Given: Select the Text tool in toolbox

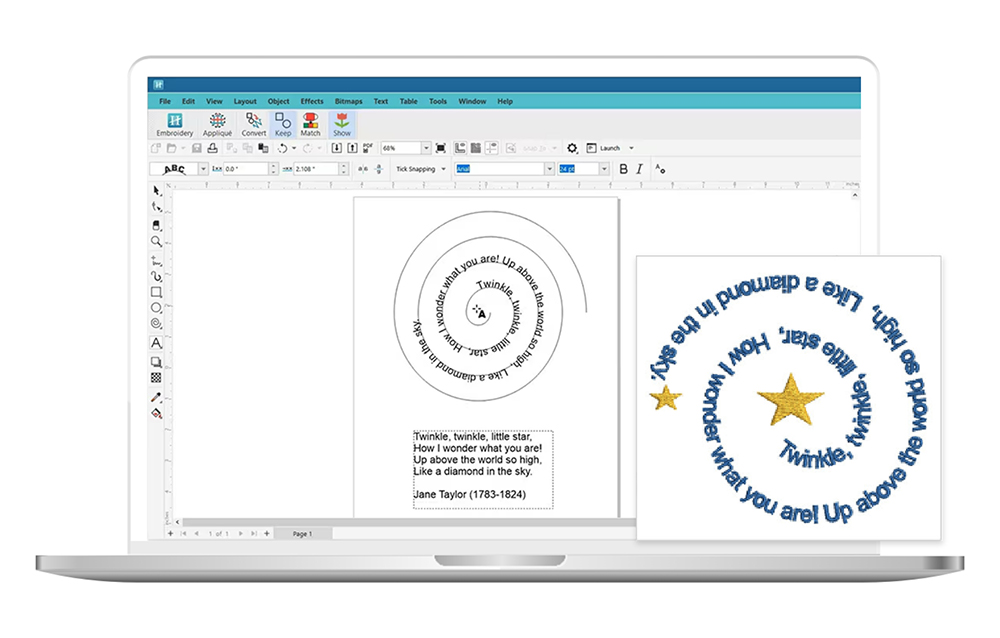Looking at the screenshot, I should pos(157,343).
